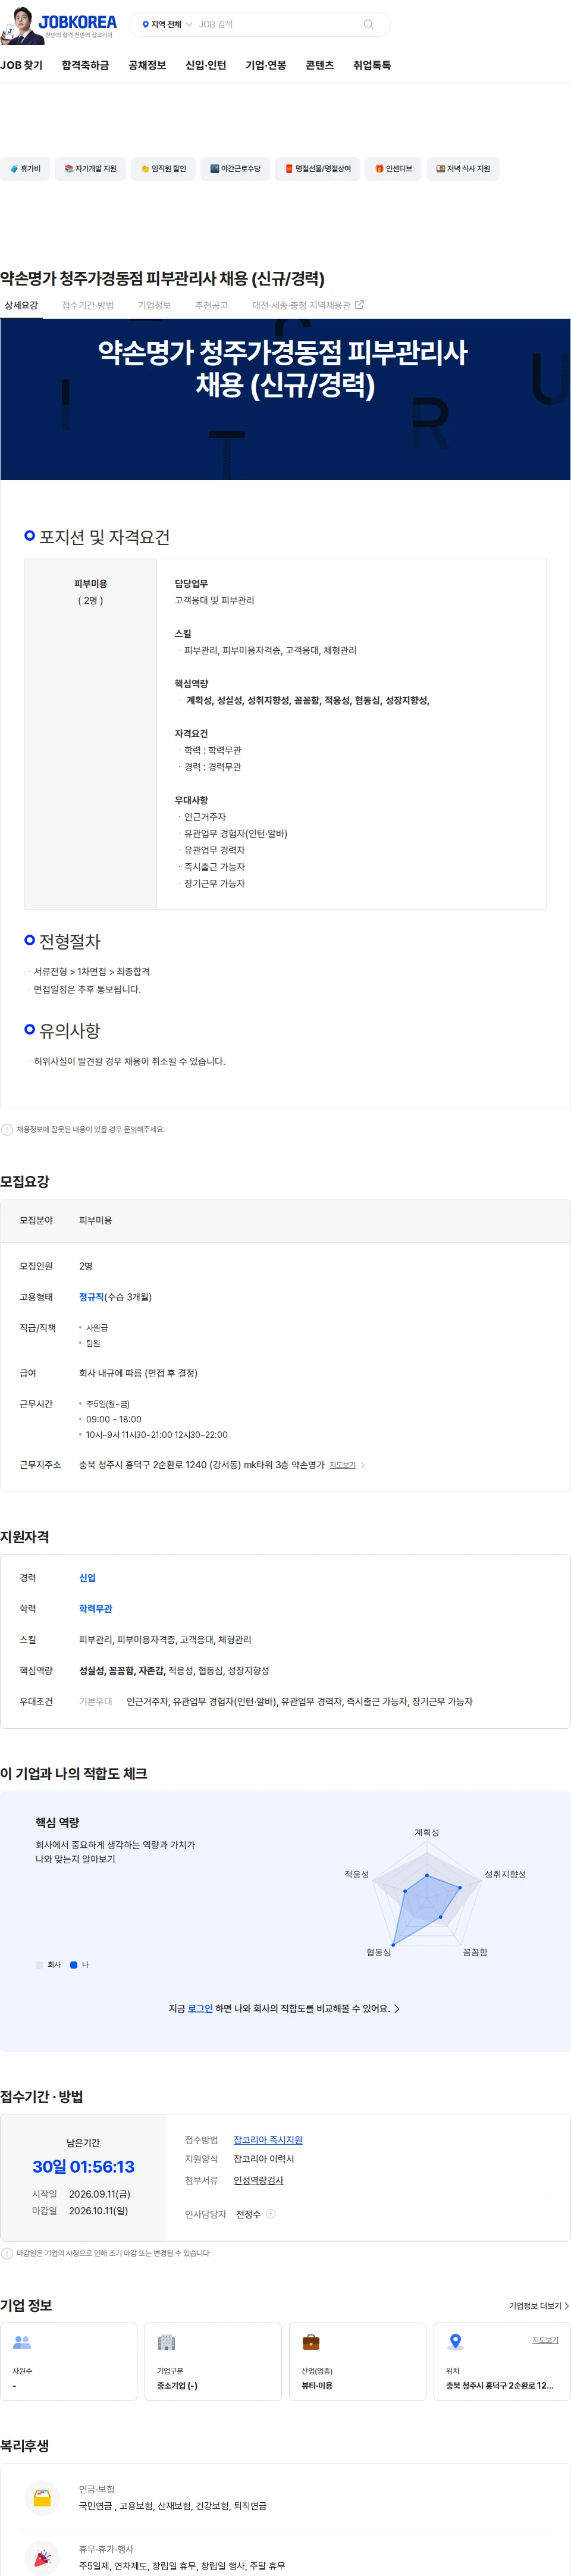The height and width of the screenshot is (2576, 571).
Task: Click the info icon beside 마감일은 notice
Action: (7, 2253)
